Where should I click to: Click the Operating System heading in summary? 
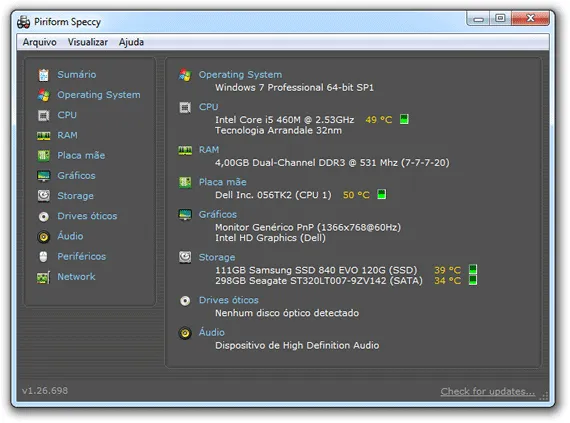[240, 74]
